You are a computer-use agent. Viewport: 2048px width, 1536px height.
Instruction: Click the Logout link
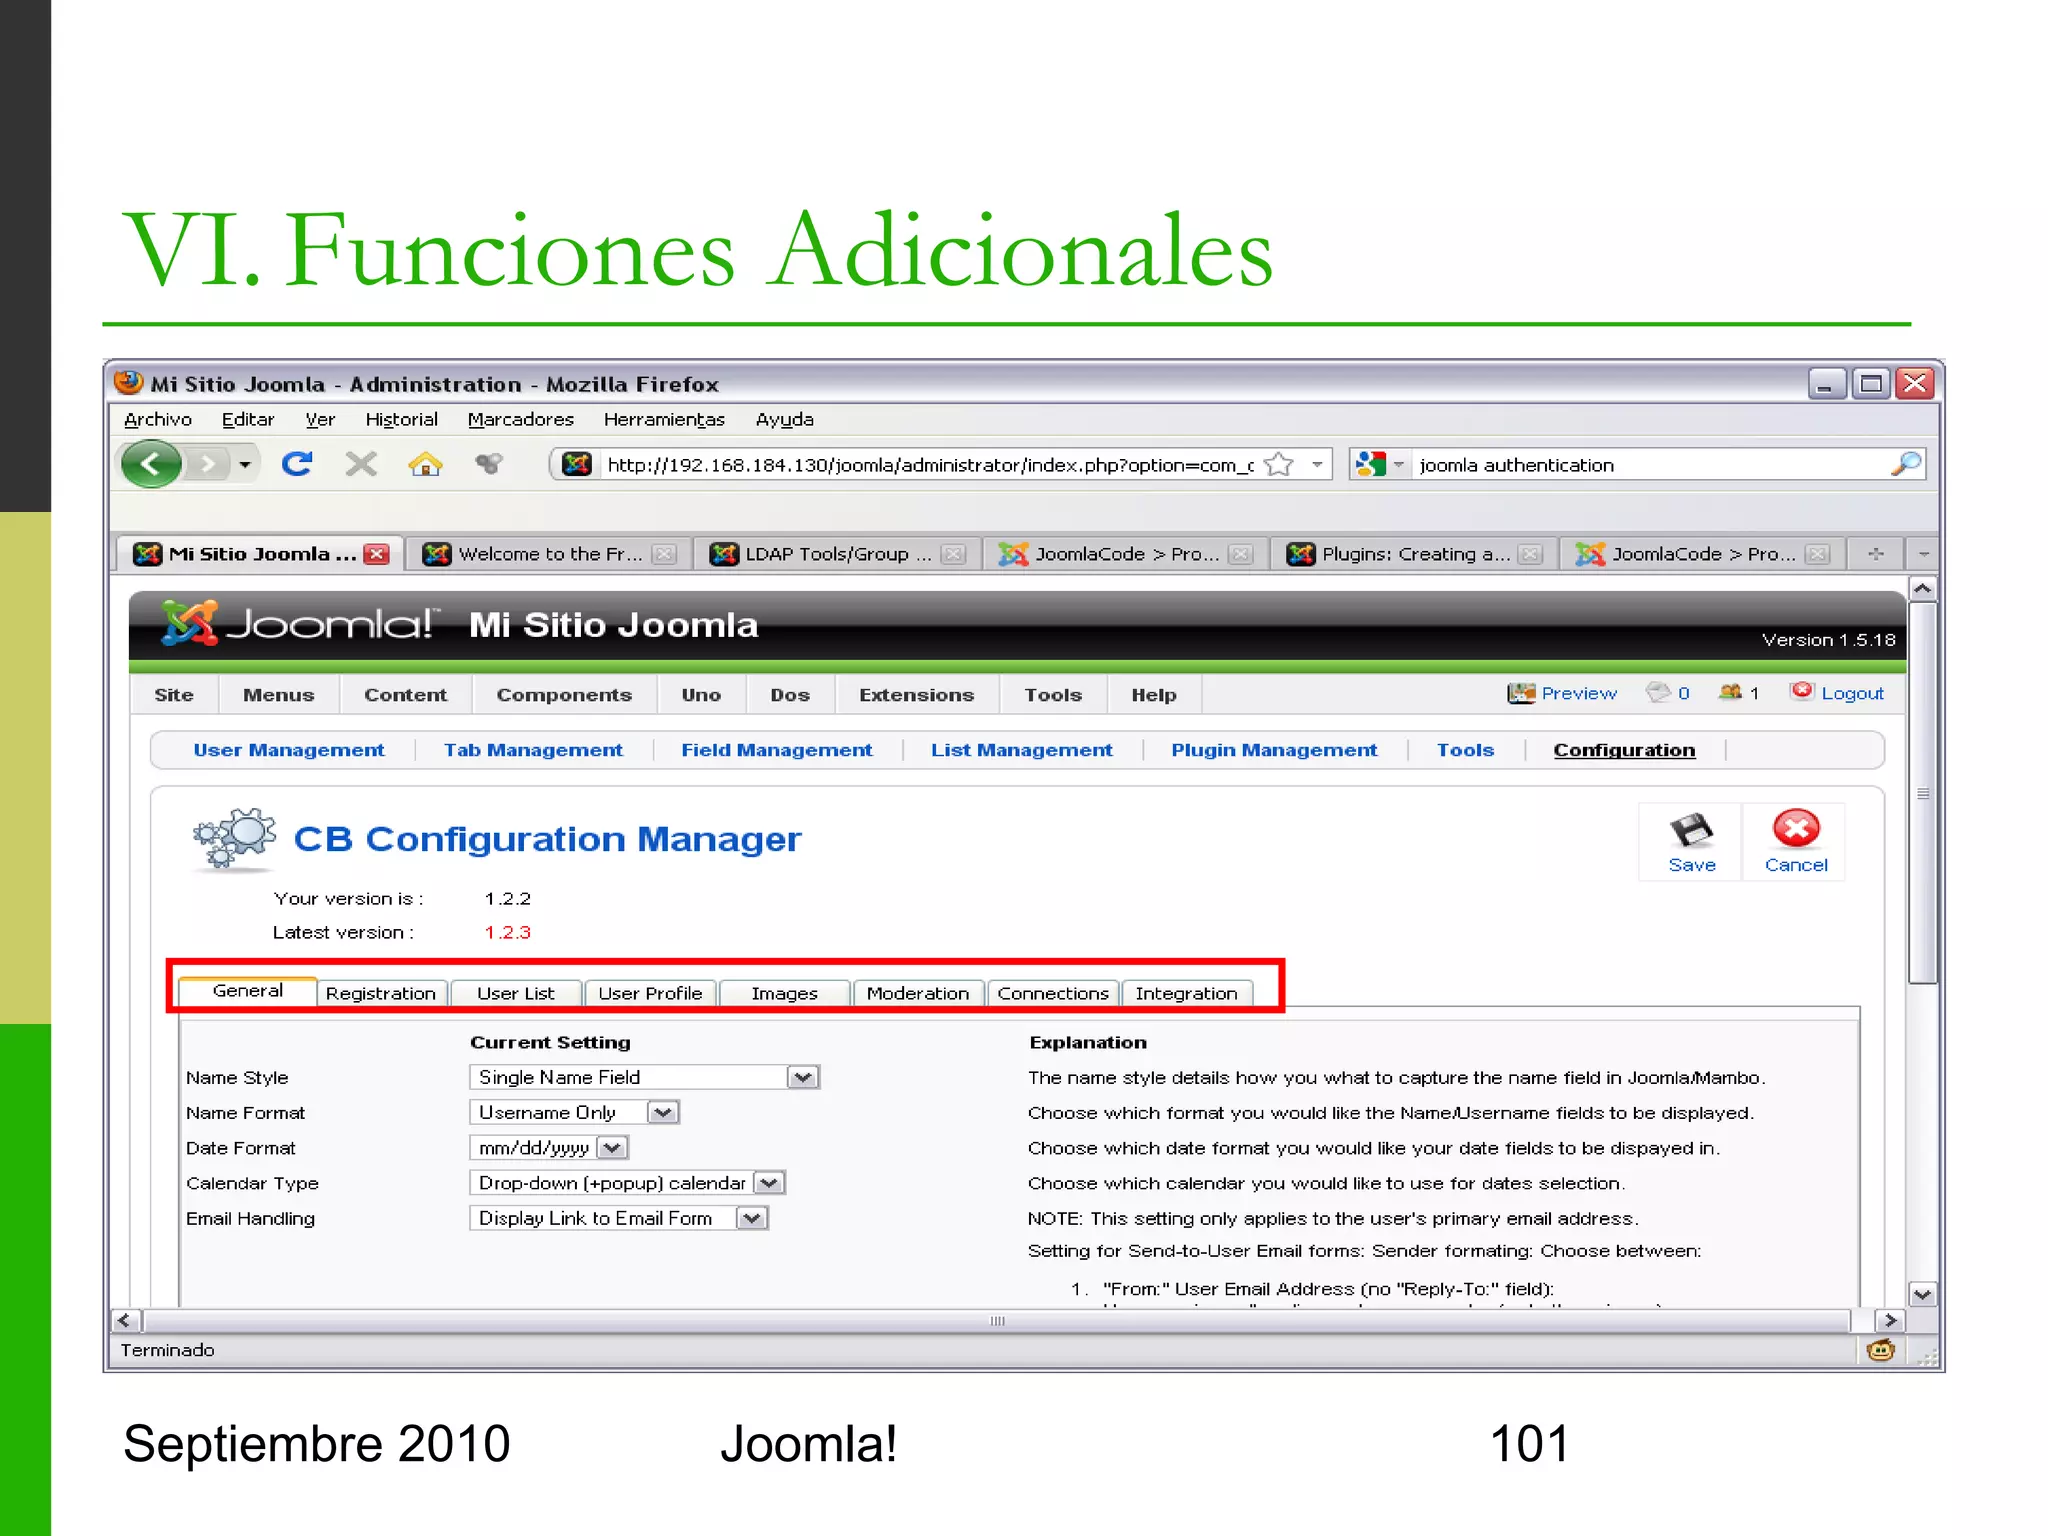click(1852, 693)
